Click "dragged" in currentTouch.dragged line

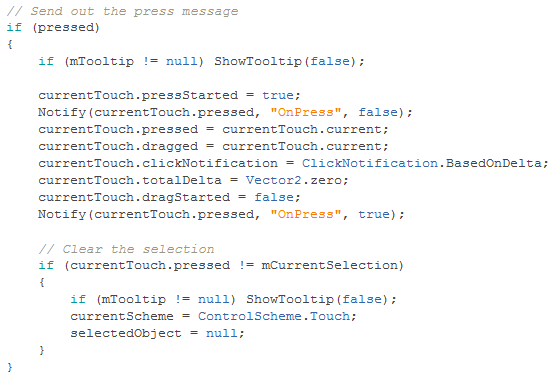click(x=170, y=146)
